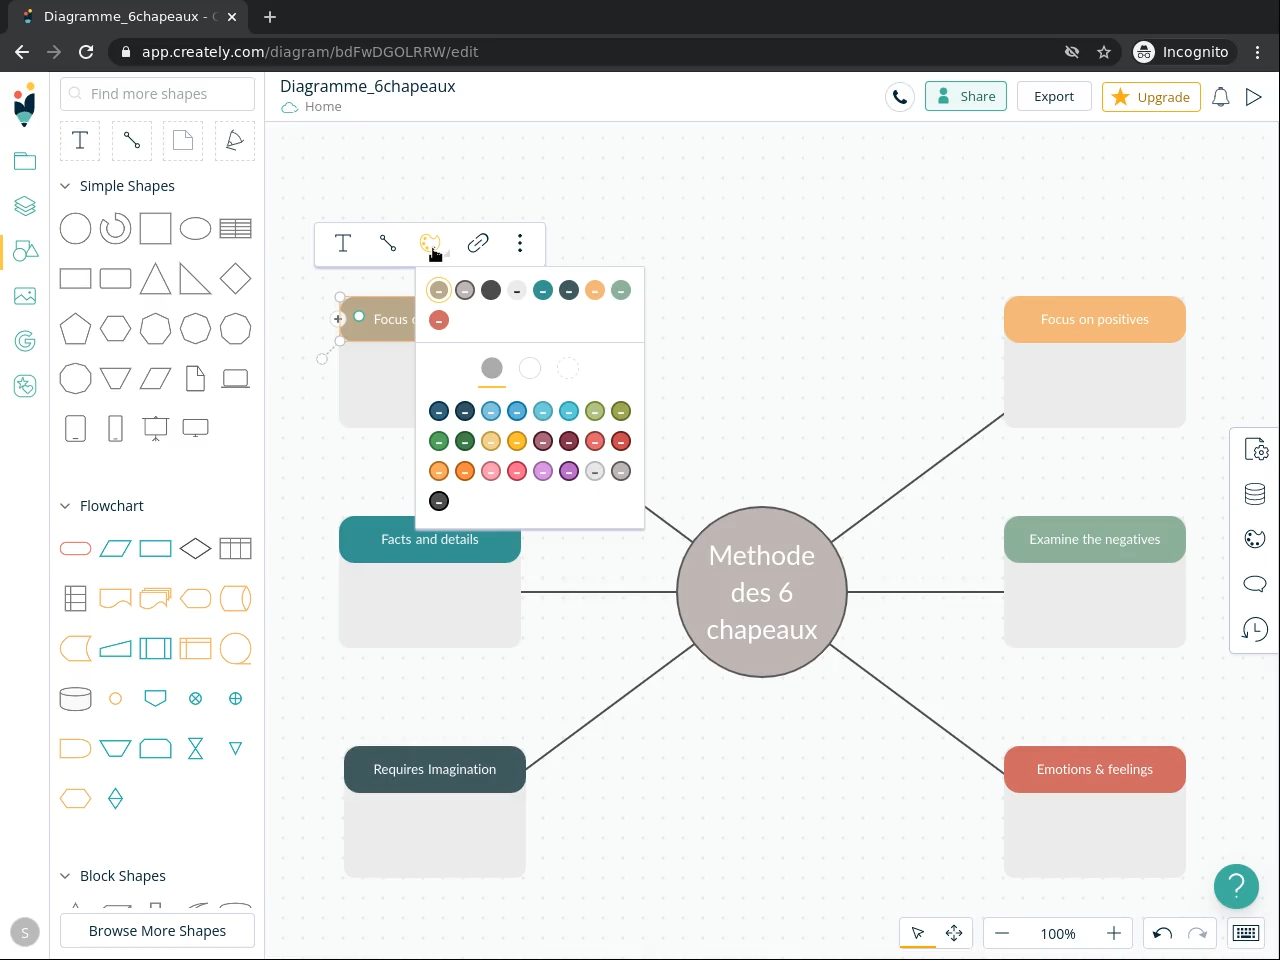
Task: Open keyboard shortcuts icon
Action: pos(1246,933)
